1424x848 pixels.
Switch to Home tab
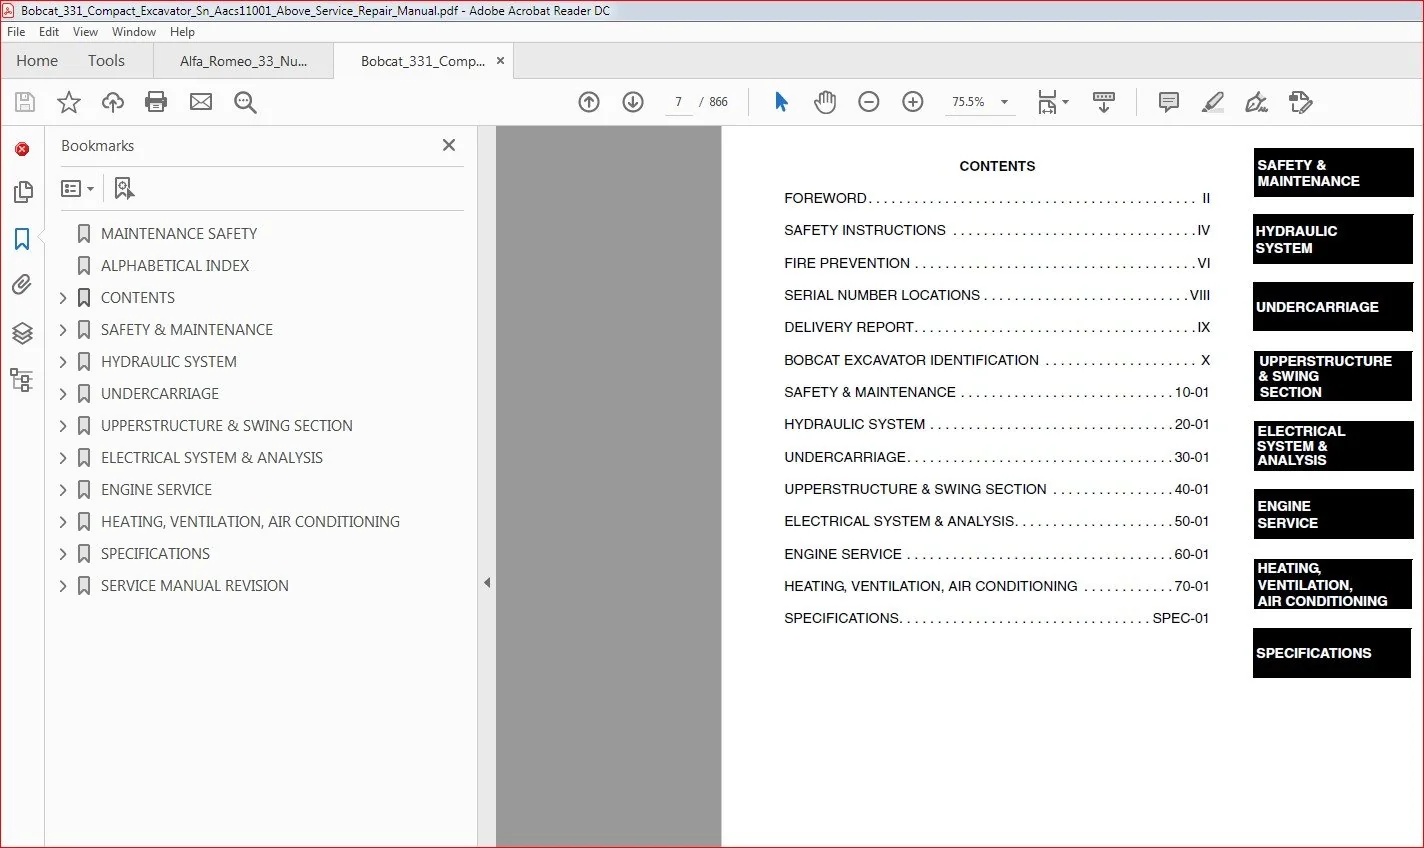tap(37, 61)
